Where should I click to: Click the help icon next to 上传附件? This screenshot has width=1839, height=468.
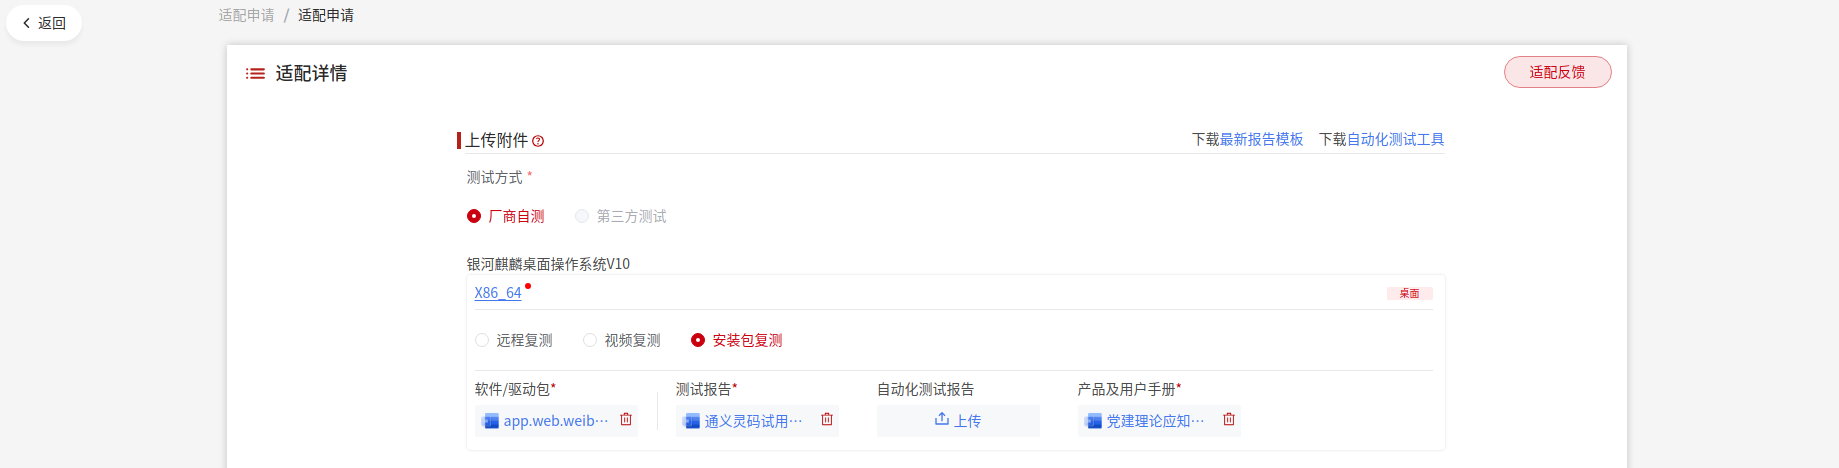coord(538,141)
